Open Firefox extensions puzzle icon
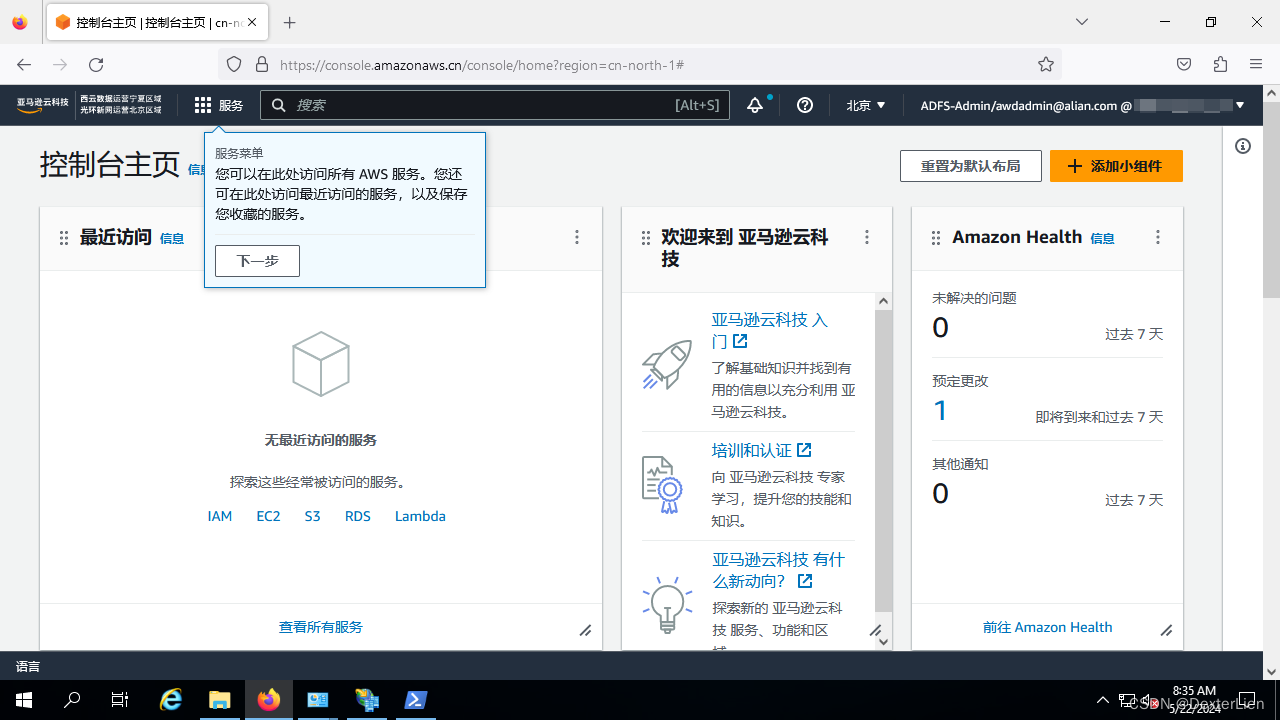Image resolution: width=1280 pixels, height=720 pixels. point(1220,64)
